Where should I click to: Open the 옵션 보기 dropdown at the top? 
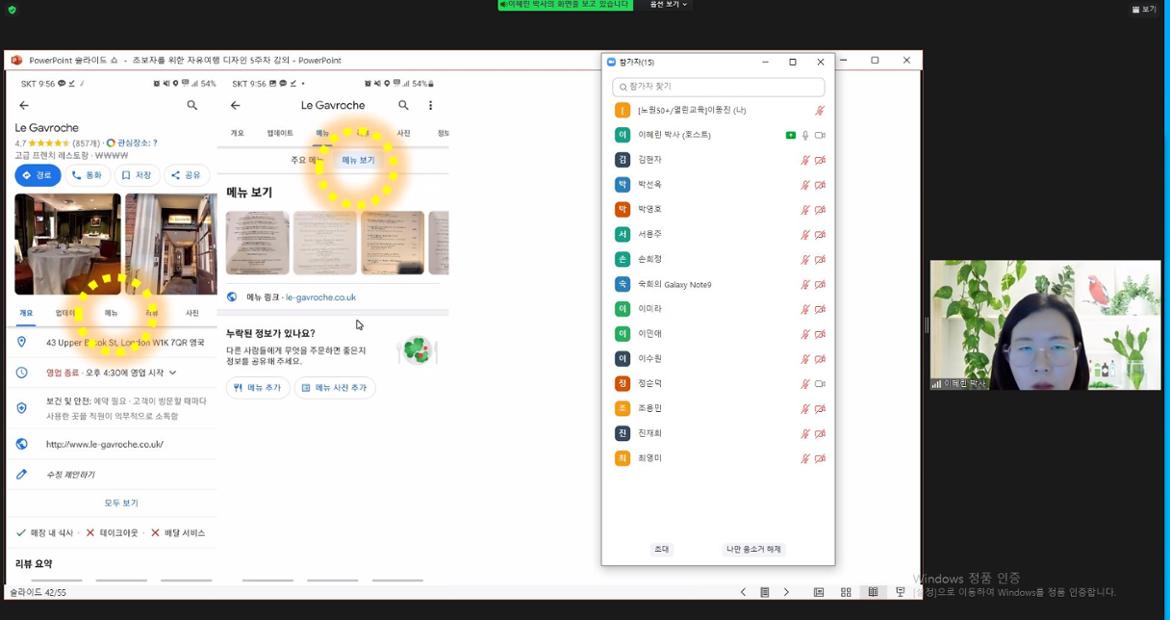click(x=668, y=4)
